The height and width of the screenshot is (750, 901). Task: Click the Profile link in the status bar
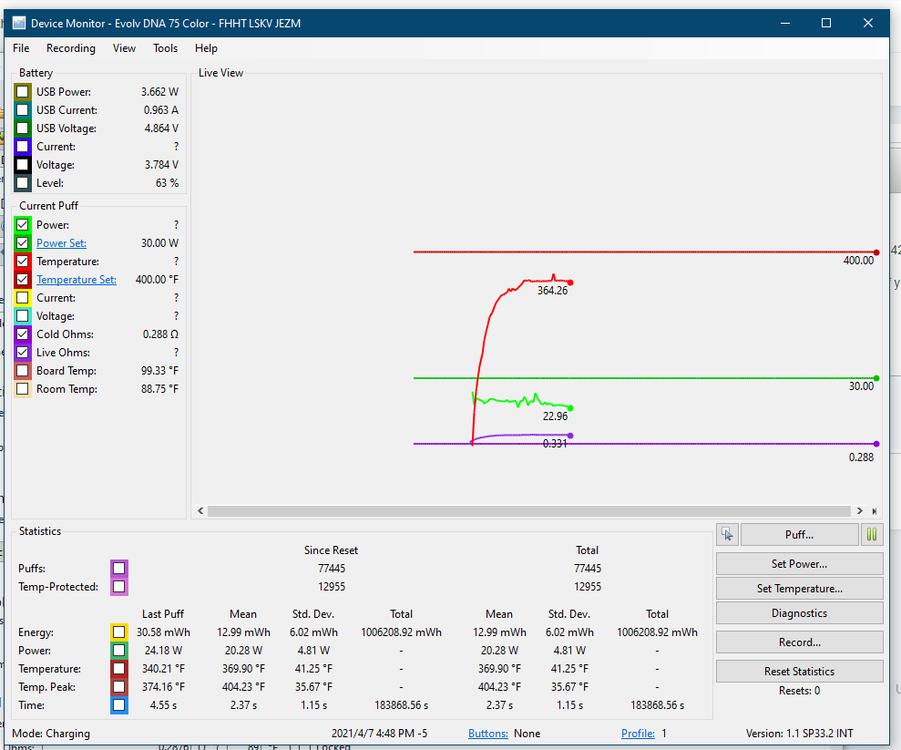point(637,733)
